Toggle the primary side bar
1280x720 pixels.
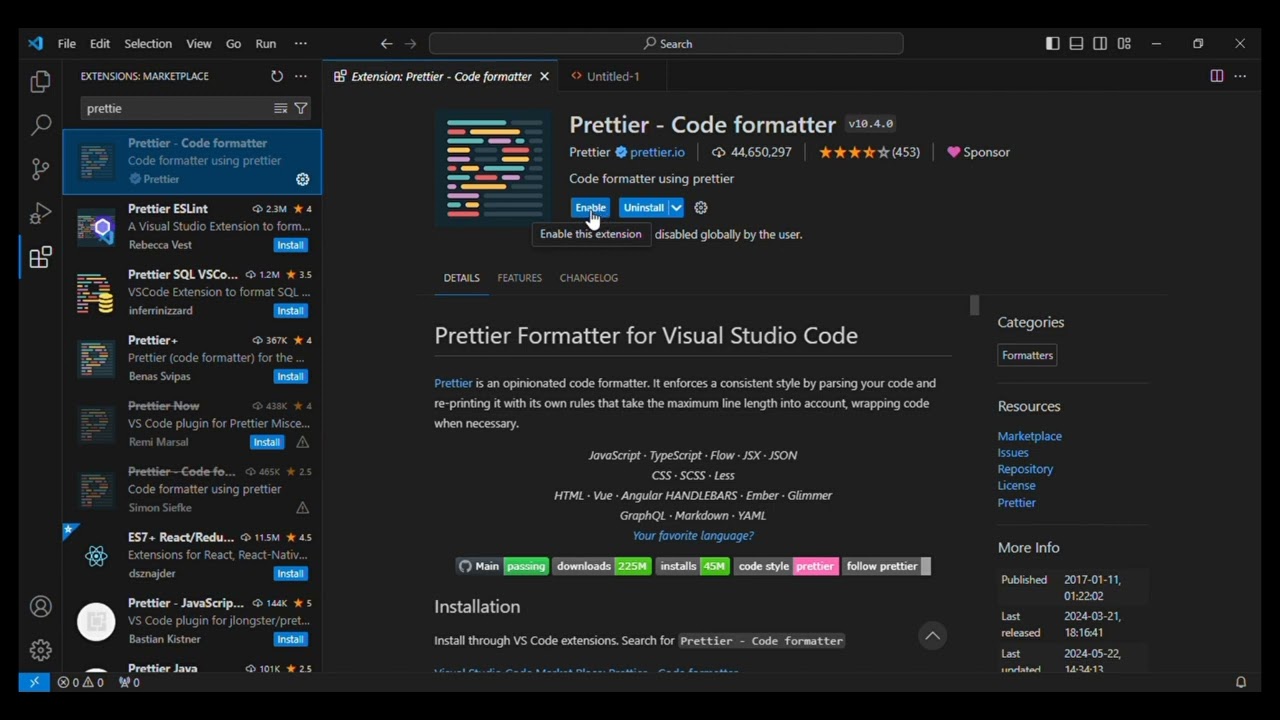(1052, 44)
